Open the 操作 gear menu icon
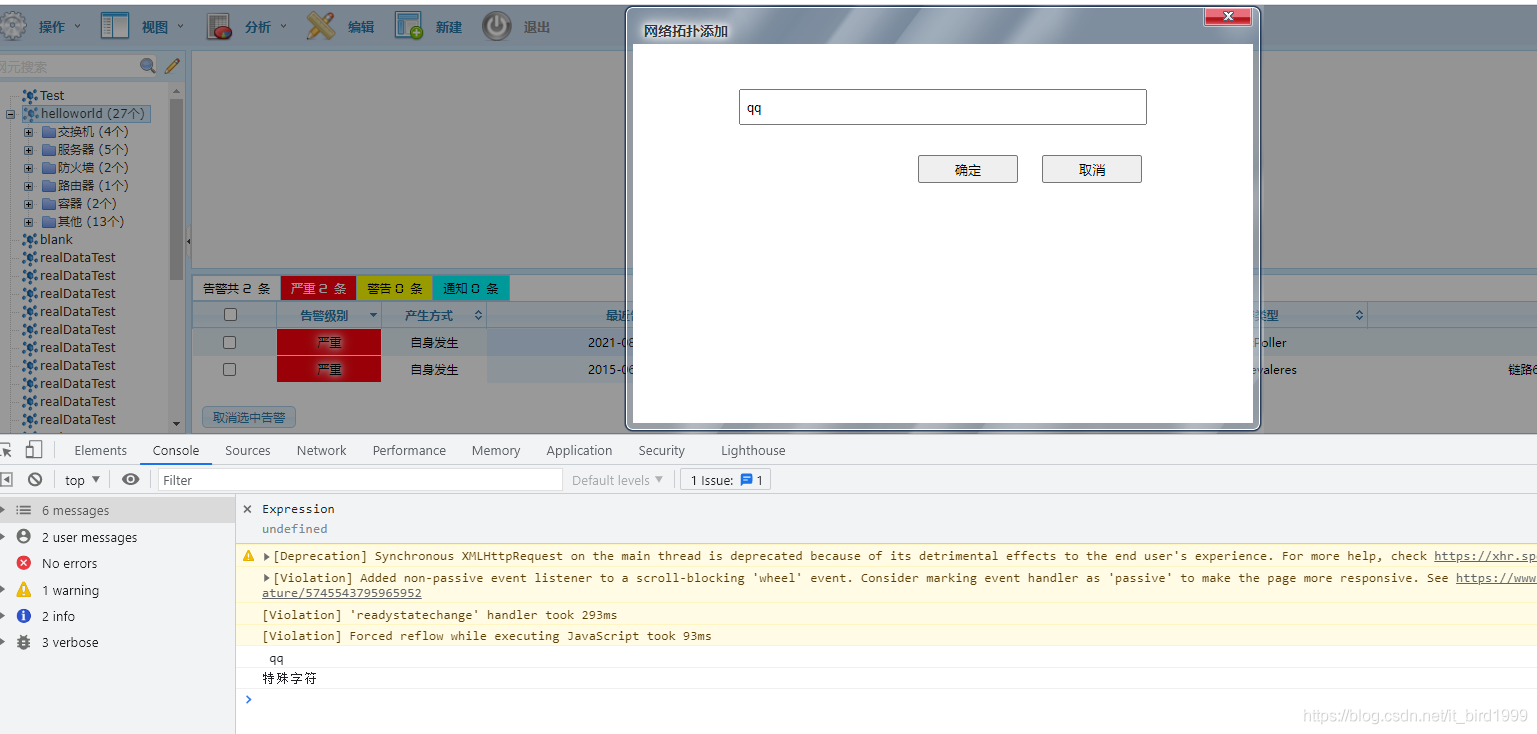This screenshot has height=734, width=1537. [14, 25]
